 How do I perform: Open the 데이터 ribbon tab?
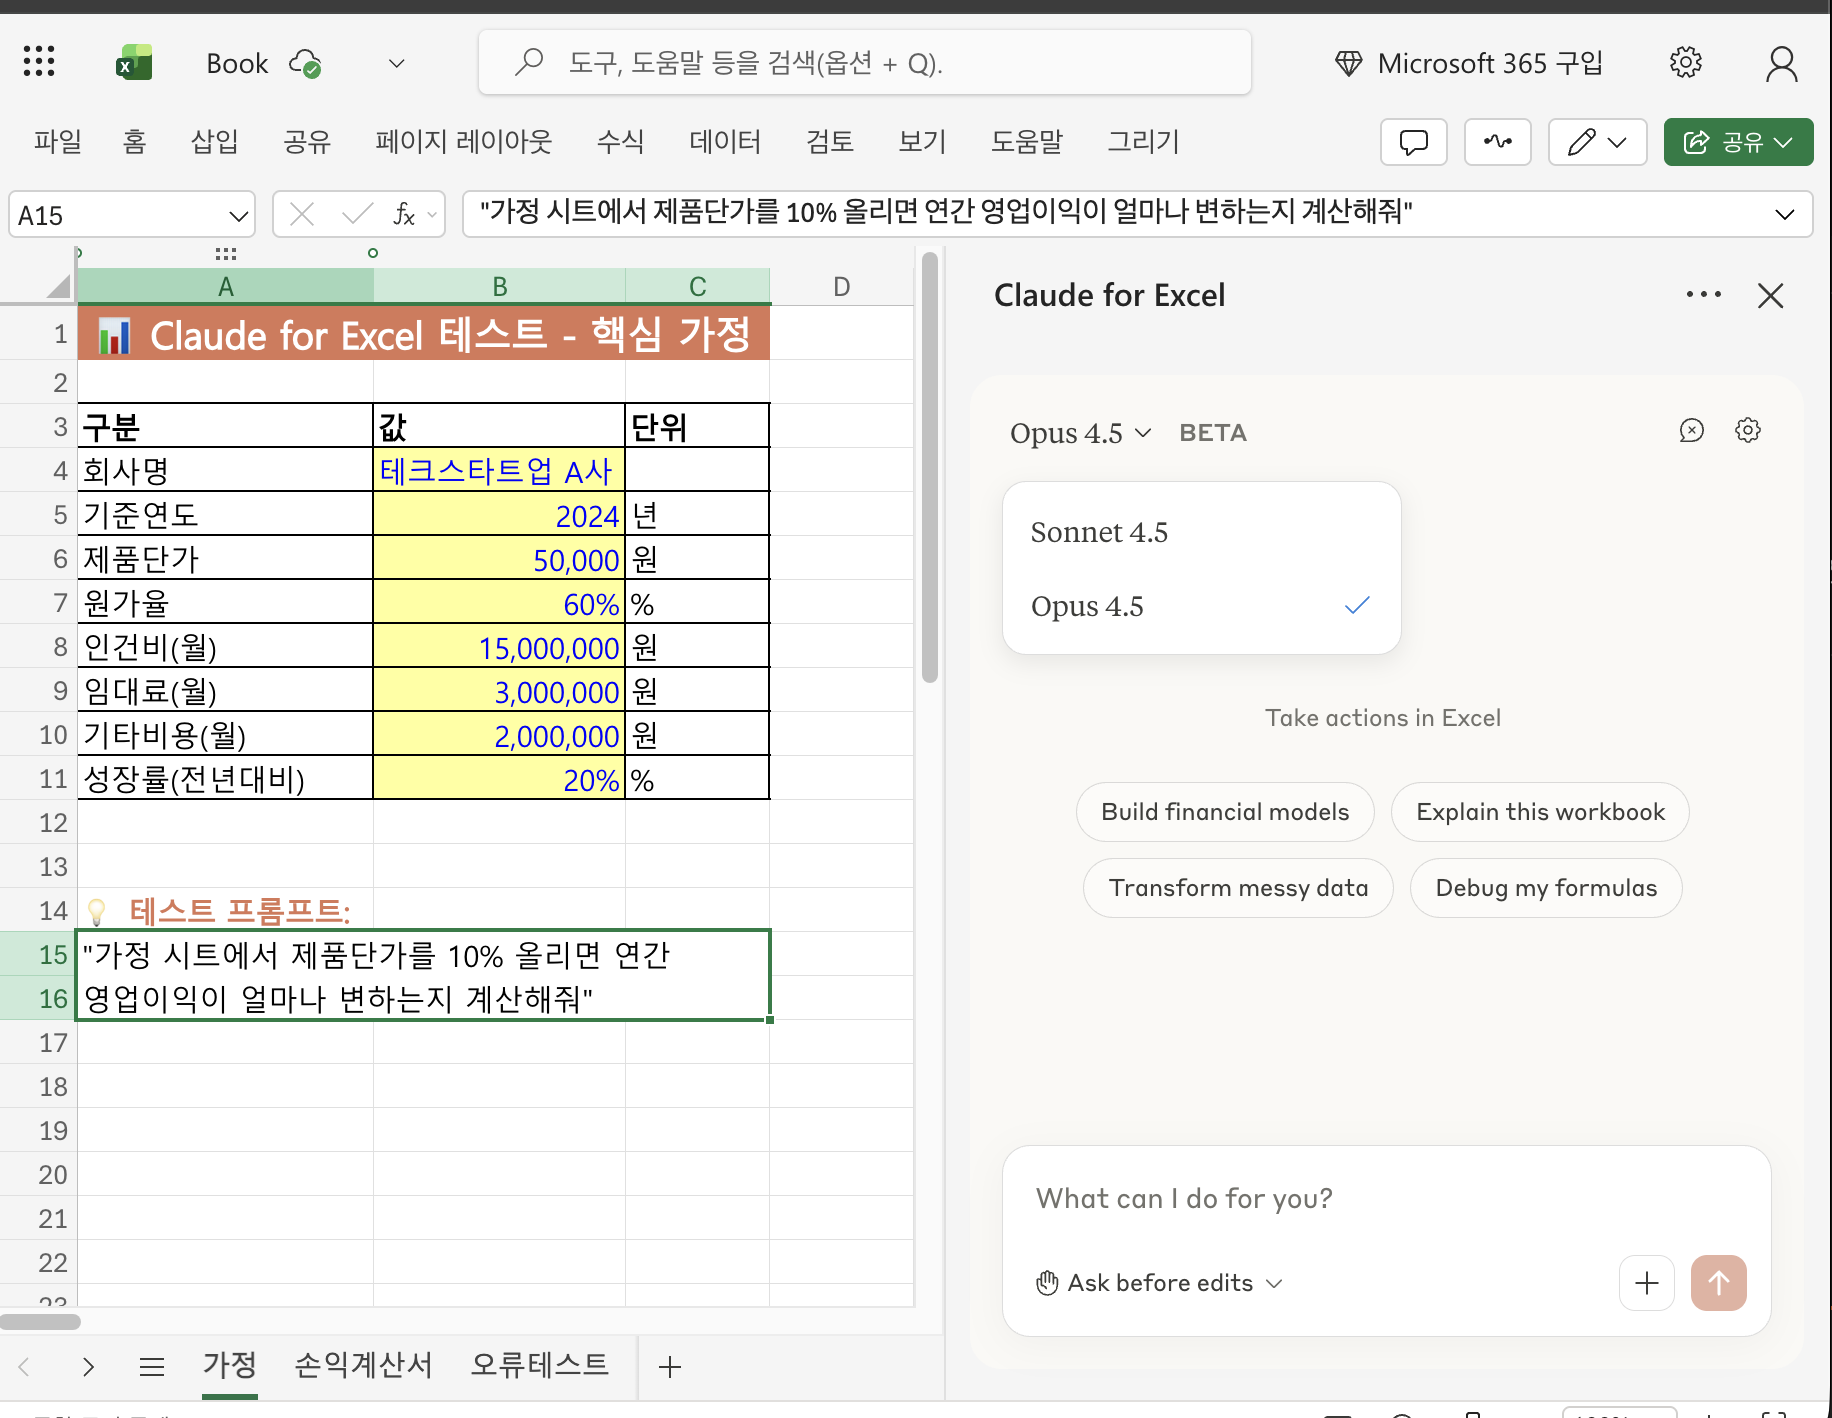(x=725, y=141)
